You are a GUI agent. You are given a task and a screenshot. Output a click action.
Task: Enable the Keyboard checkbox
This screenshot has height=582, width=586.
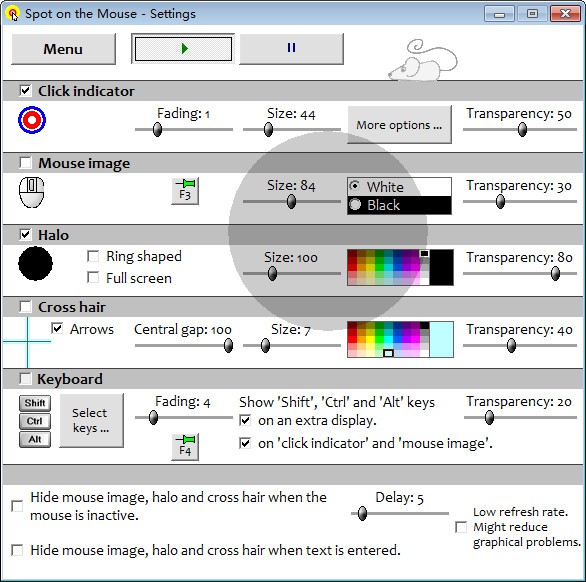point(25,379)
